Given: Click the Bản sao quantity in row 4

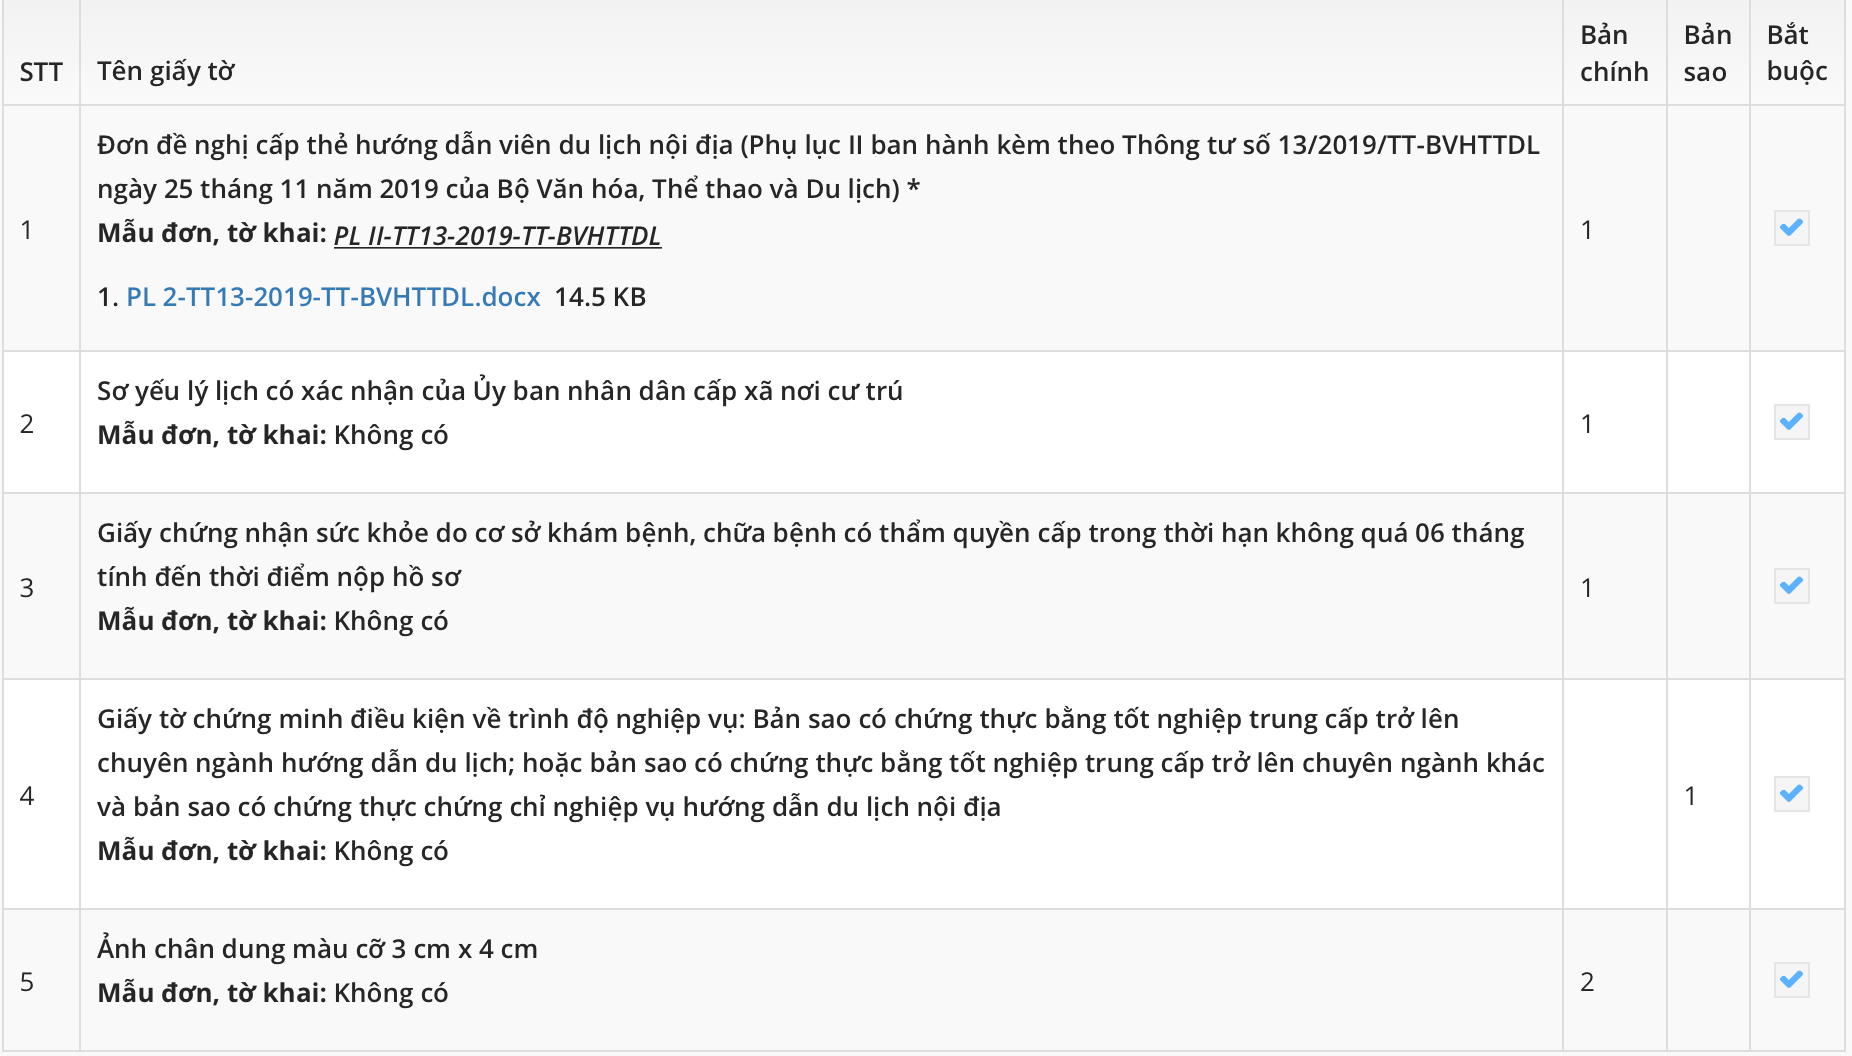Looking at the screenshot, I should pos(1690,796).
